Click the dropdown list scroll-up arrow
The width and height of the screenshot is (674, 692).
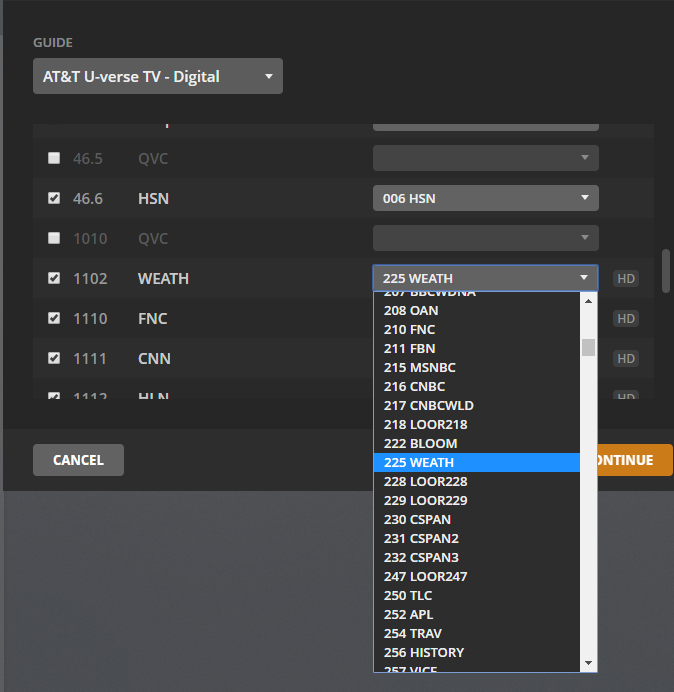click(588, 301)
